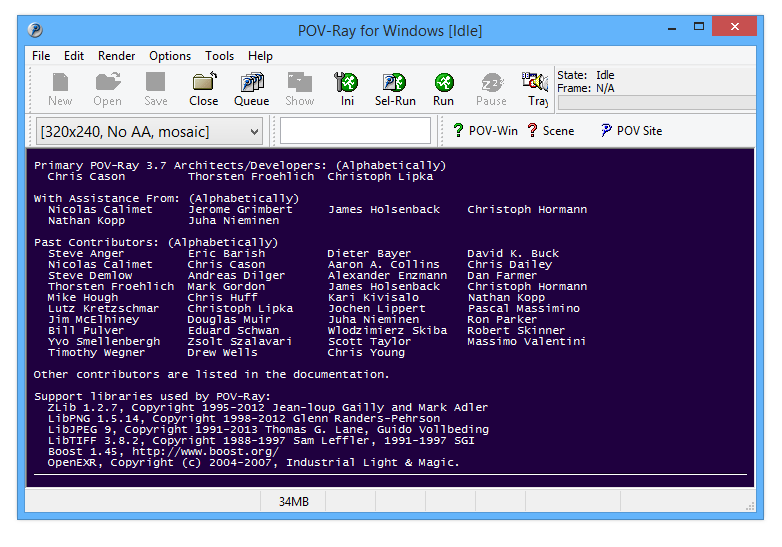
Task: Click 'Support libraries used by POV-Ray:' line
Action: (152, 396)
